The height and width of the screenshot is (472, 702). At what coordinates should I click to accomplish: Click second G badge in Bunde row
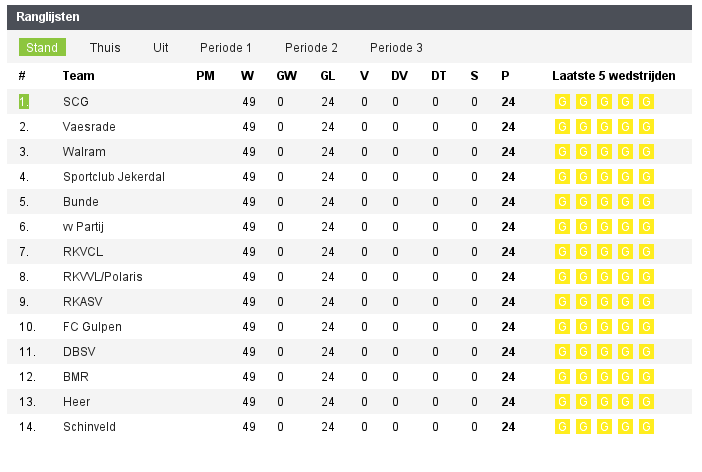coord(583,202)
